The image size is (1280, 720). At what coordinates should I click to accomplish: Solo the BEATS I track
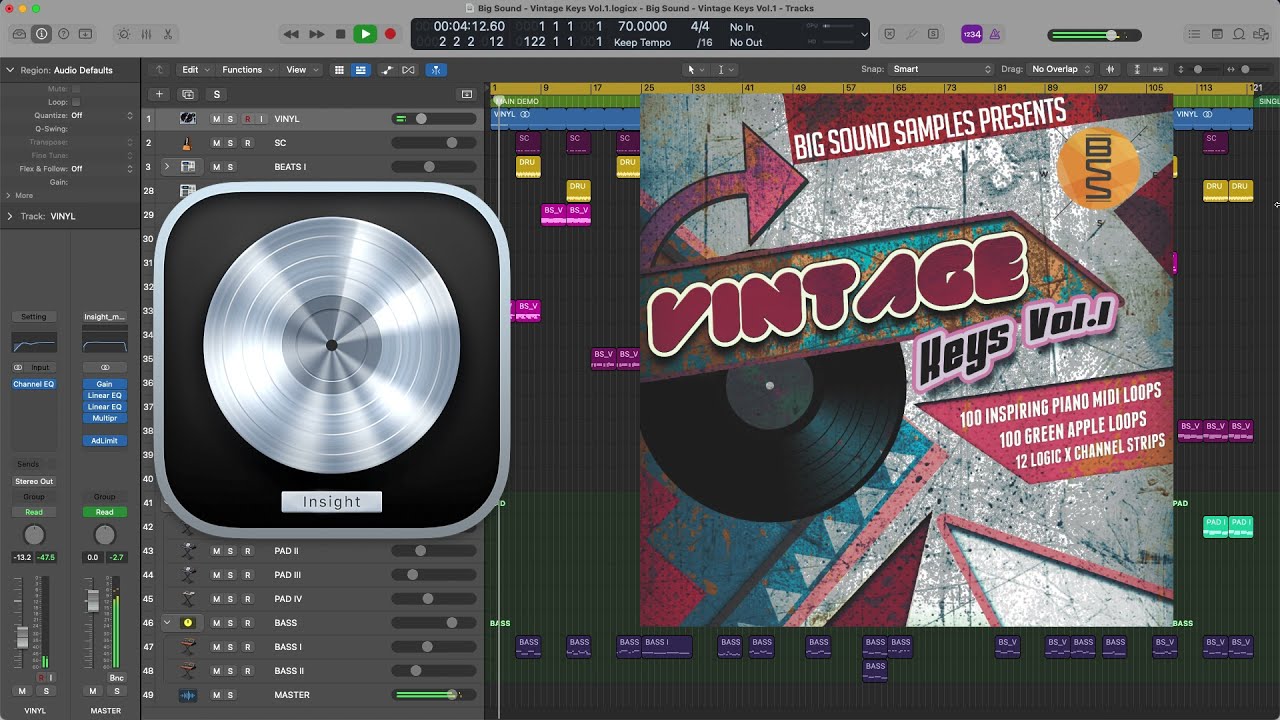click(x=230, y=167)
